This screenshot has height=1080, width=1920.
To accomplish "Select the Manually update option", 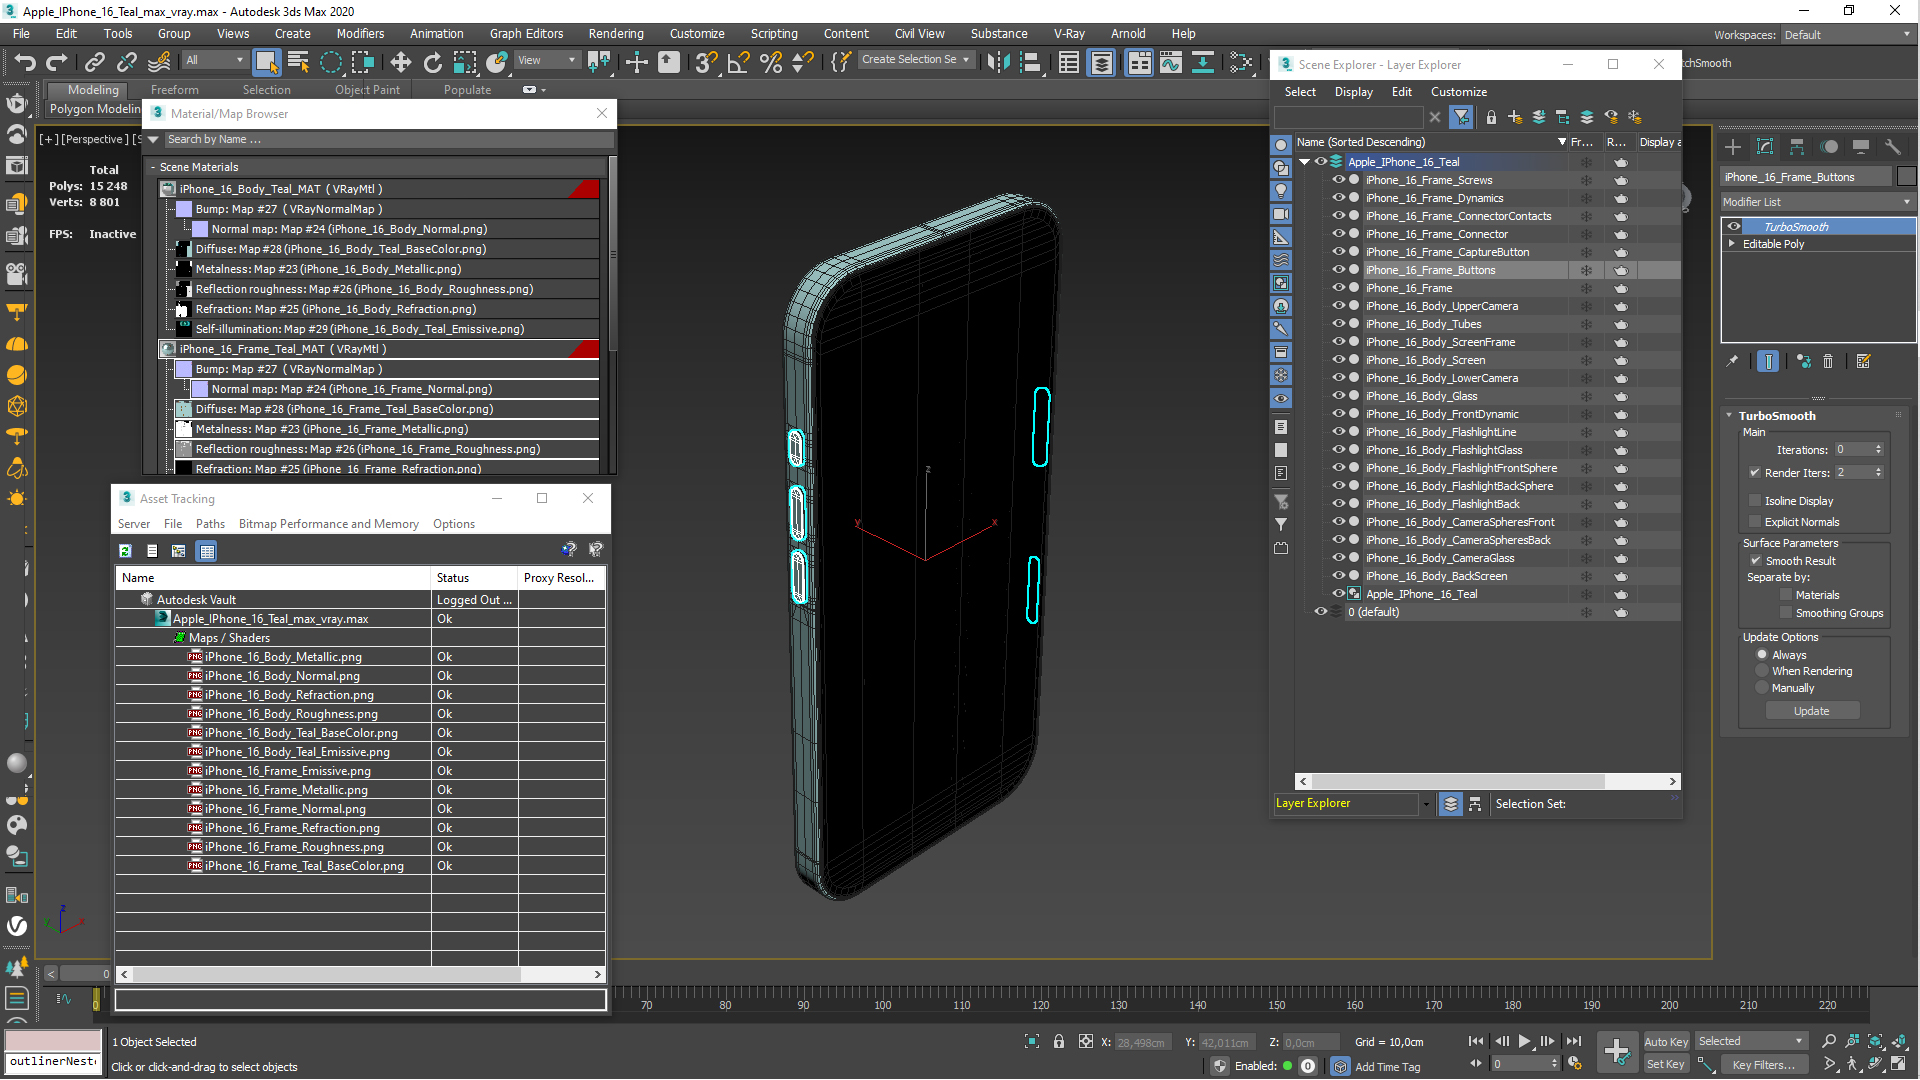I will (x=1762, y=688).
